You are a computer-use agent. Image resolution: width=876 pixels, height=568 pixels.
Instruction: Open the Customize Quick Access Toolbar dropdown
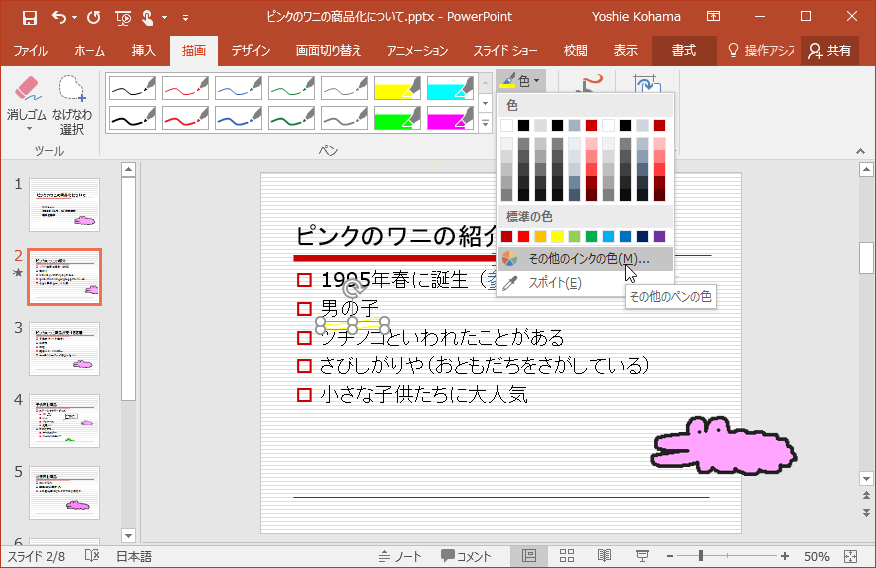[x=186, y=18]
